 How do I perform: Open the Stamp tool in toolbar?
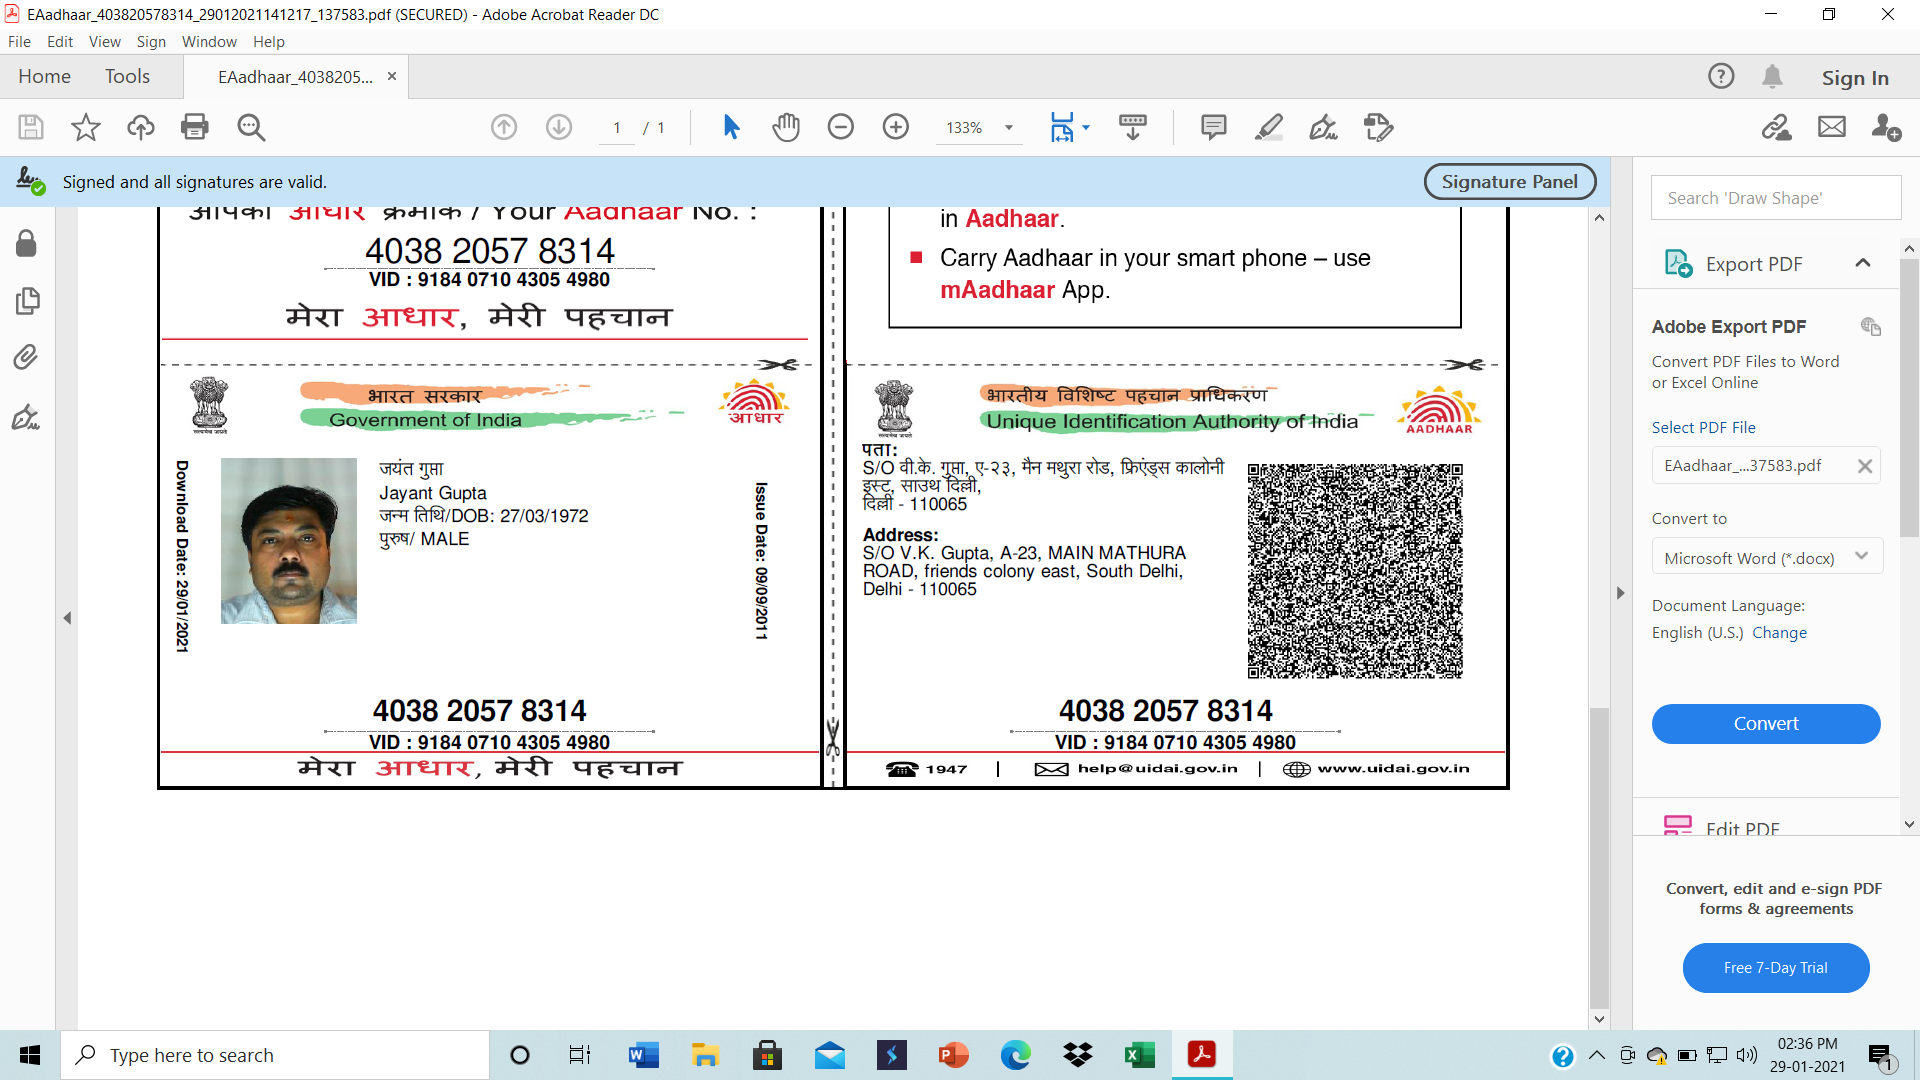(x=1379, y=127)
